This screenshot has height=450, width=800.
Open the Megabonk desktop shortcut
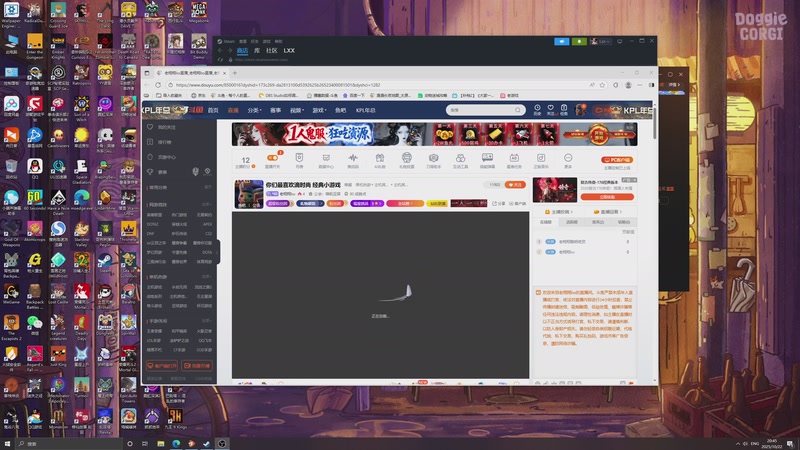tap(199, 13)
